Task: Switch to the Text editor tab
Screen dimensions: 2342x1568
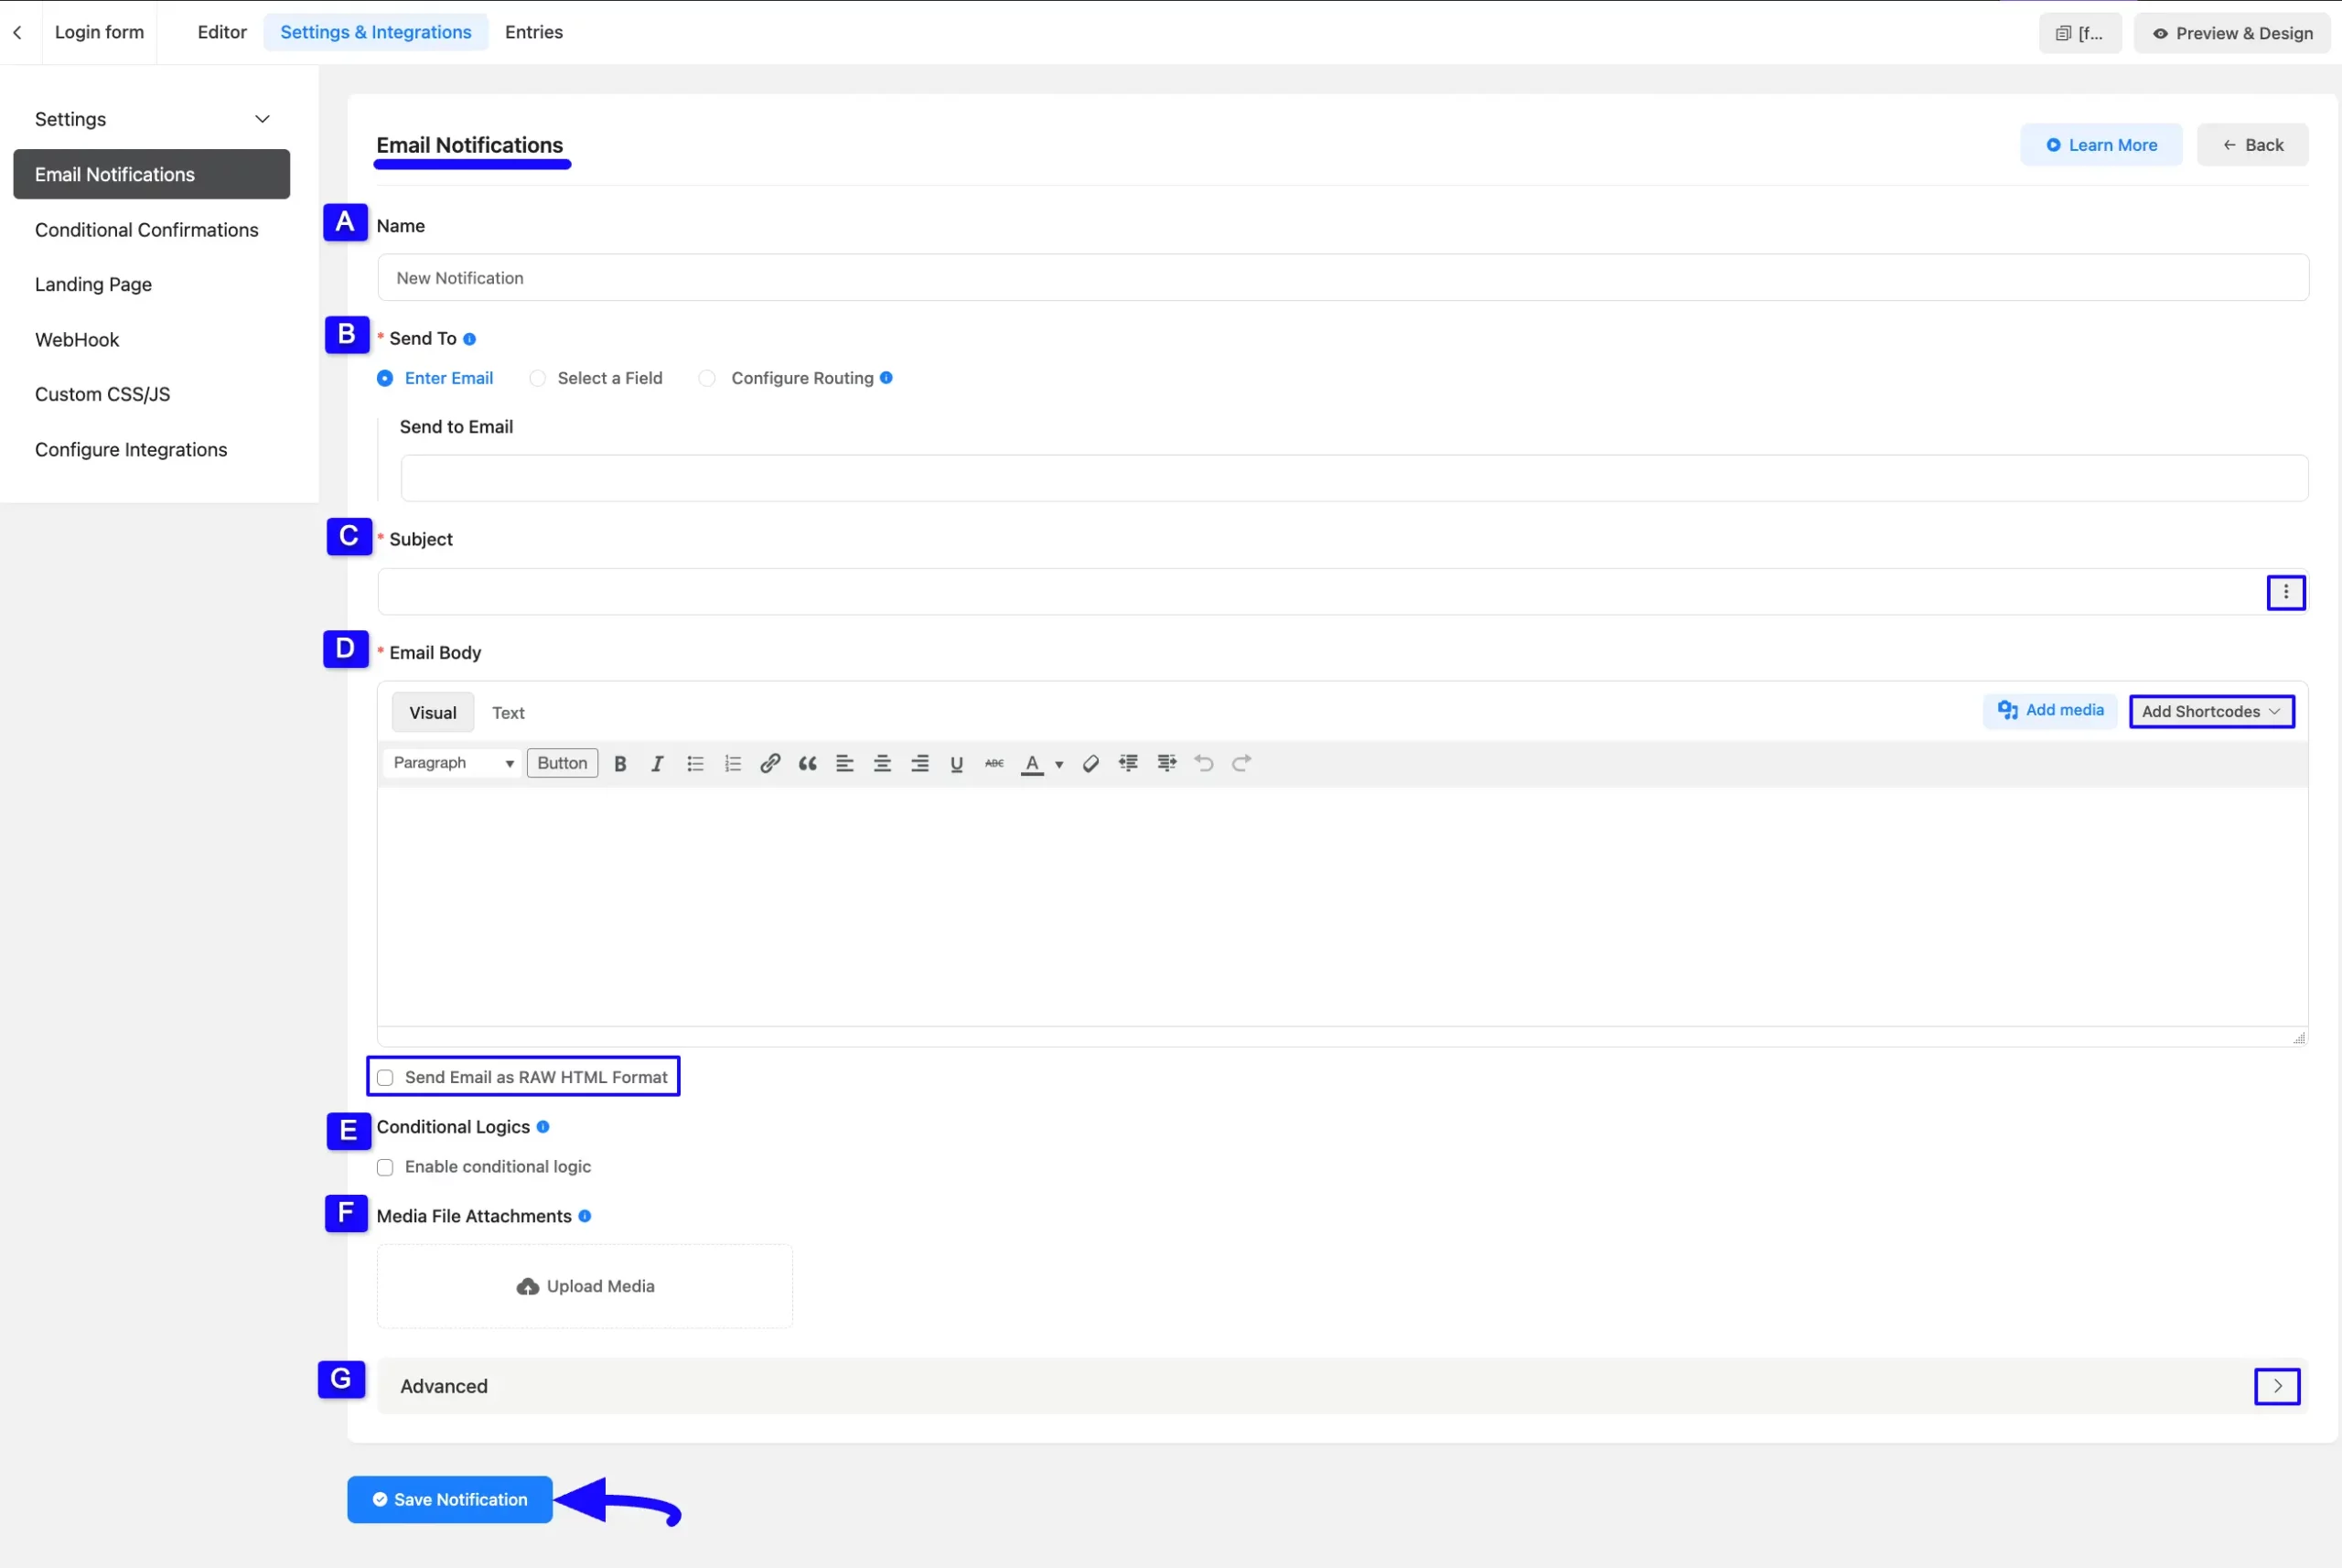Action: point(508,712)
